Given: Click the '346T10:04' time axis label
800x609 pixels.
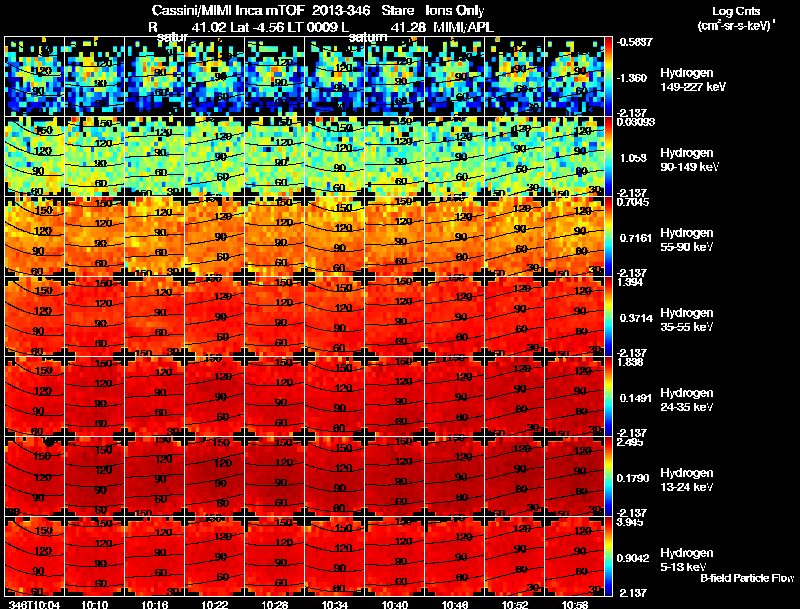Looking at the screenshot, I should (34, 605).
